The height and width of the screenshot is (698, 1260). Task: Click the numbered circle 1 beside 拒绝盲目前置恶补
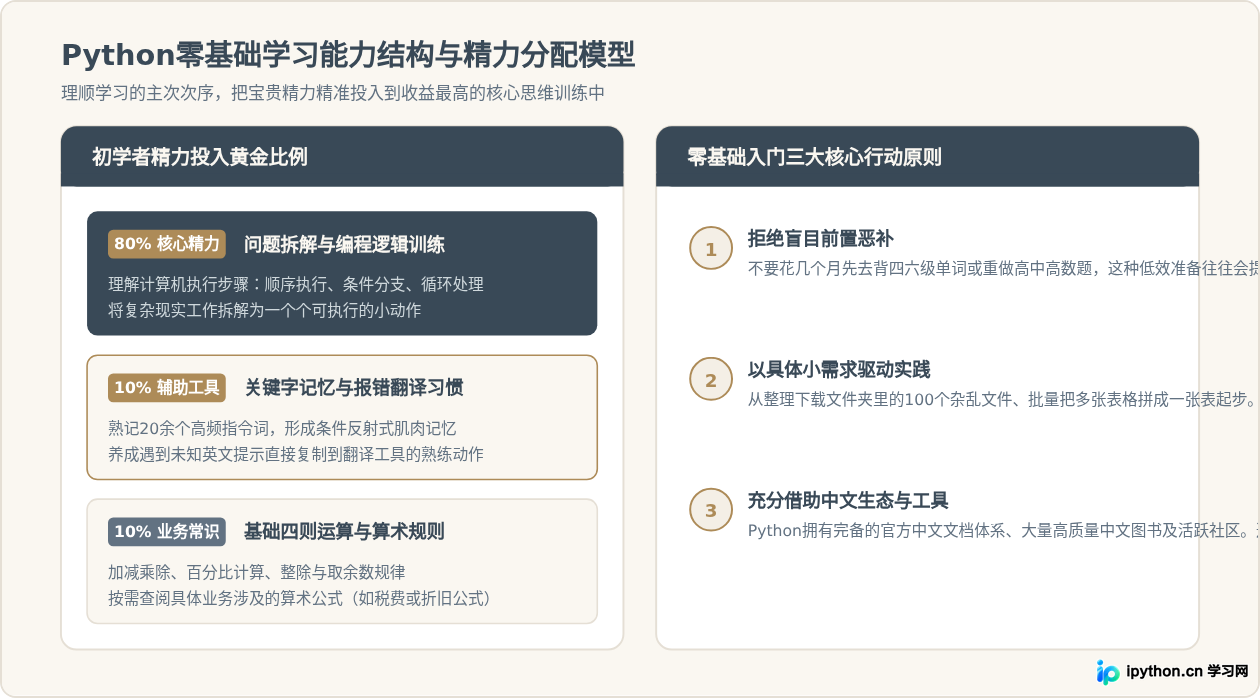tap(711, 249)
